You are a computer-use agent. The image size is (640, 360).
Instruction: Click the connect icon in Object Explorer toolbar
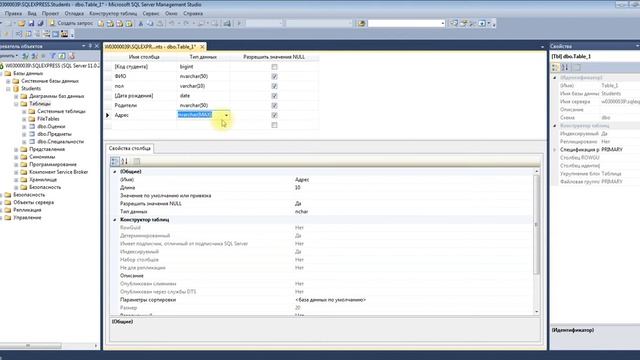[x=26, y=56]
